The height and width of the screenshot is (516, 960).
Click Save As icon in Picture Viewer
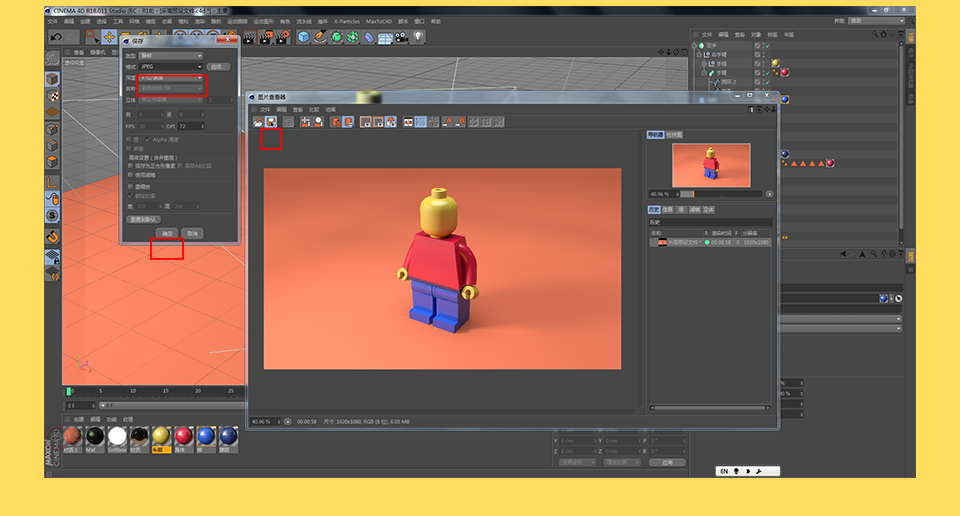(x=271, y=122)
